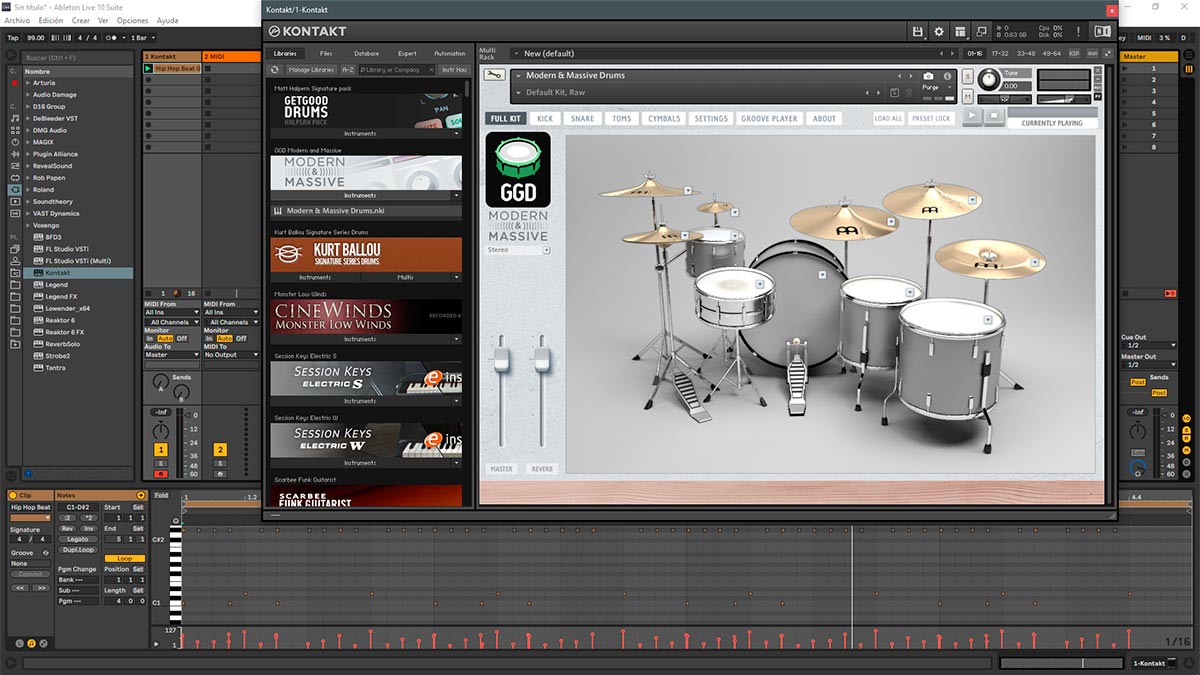Click the Tap tempo button
This screenshot has height=675, width=1200.
13,38
